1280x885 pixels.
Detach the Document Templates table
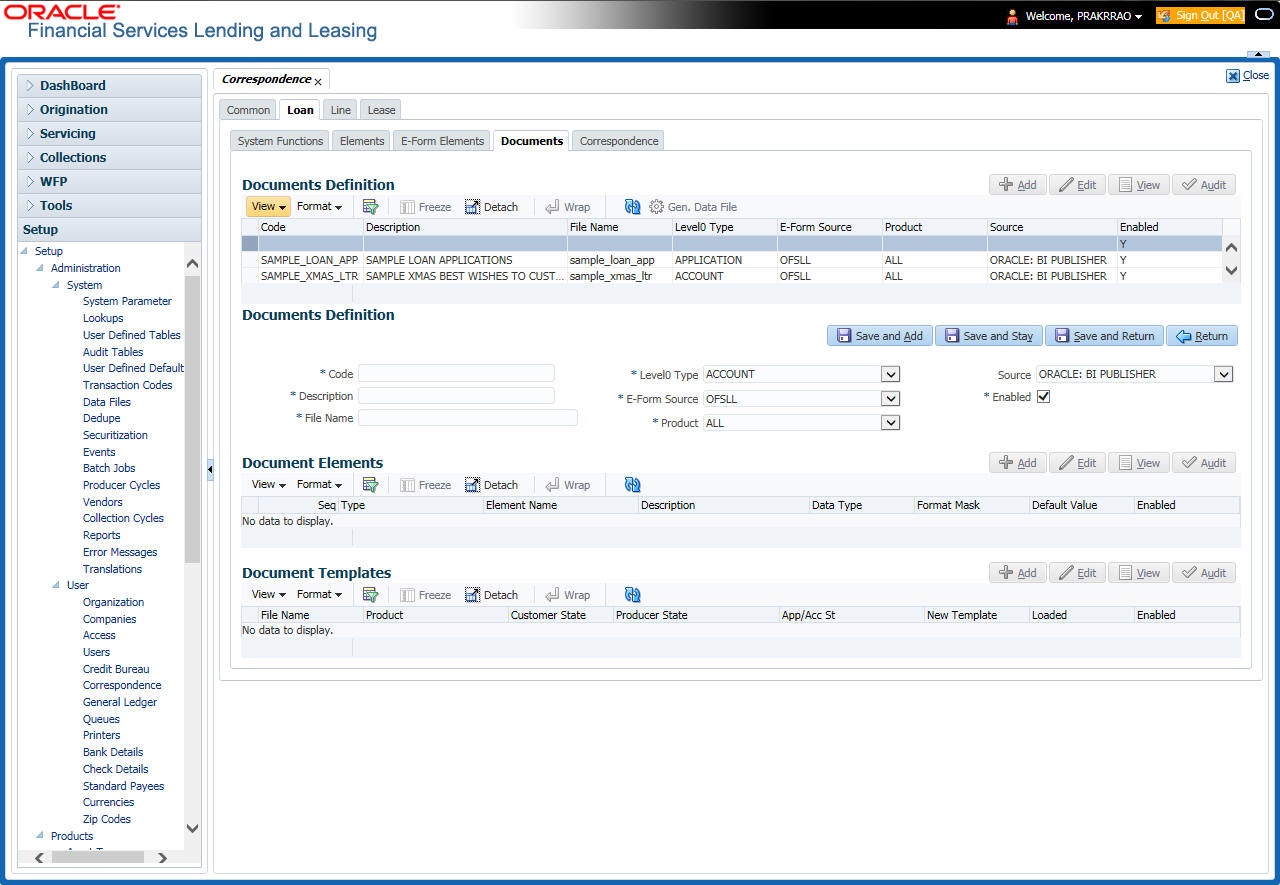click(x=491, y=595)
